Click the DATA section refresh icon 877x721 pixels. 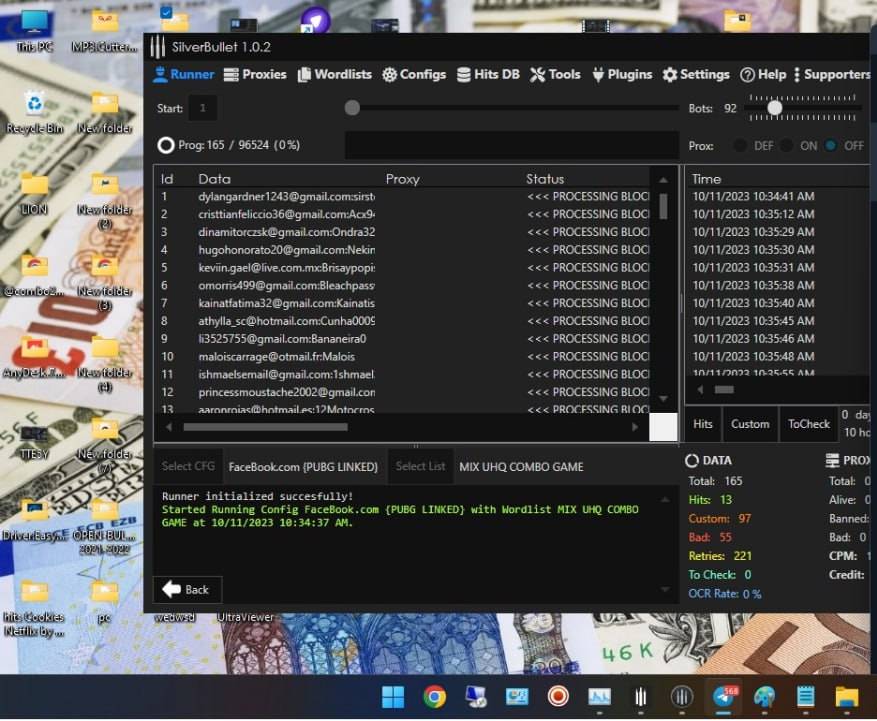point(692,460)
